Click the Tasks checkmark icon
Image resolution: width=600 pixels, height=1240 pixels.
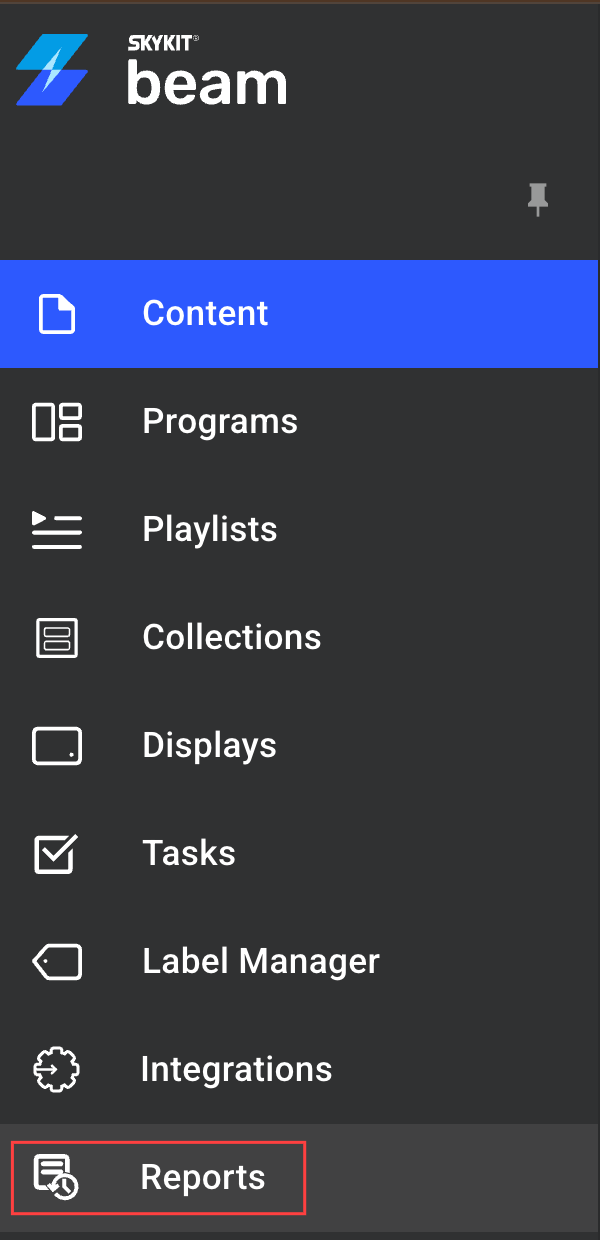[x=56, y=853]
